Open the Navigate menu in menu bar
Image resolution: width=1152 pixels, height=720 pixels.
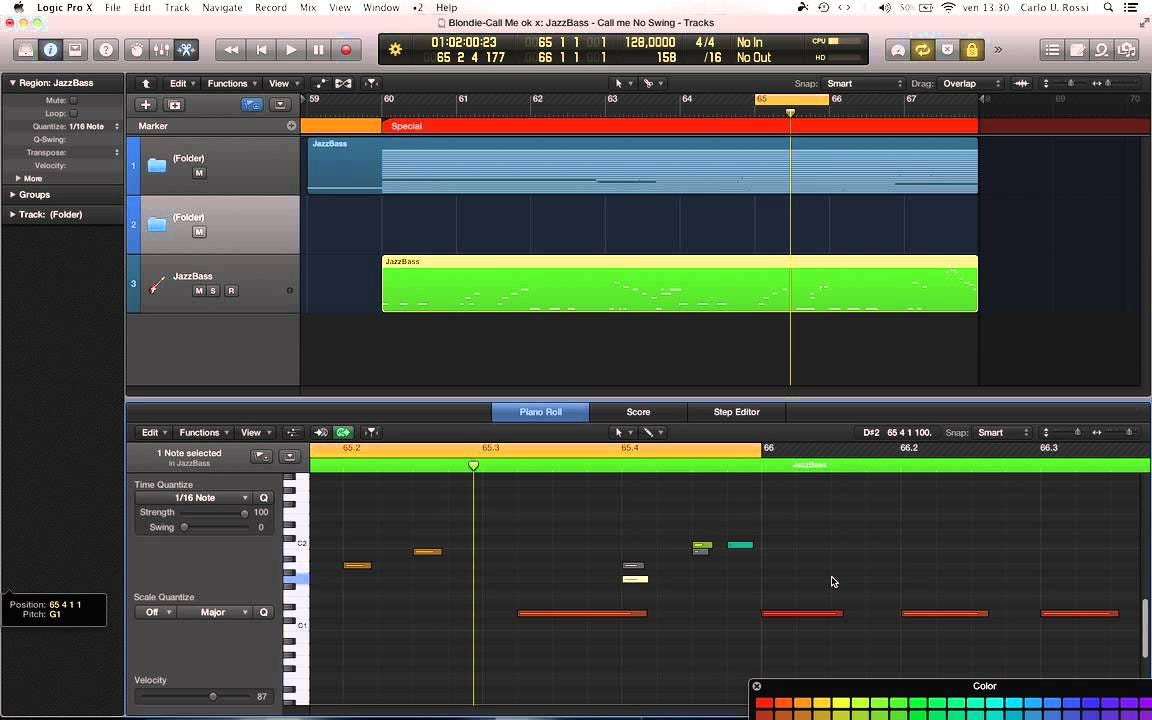221,8
